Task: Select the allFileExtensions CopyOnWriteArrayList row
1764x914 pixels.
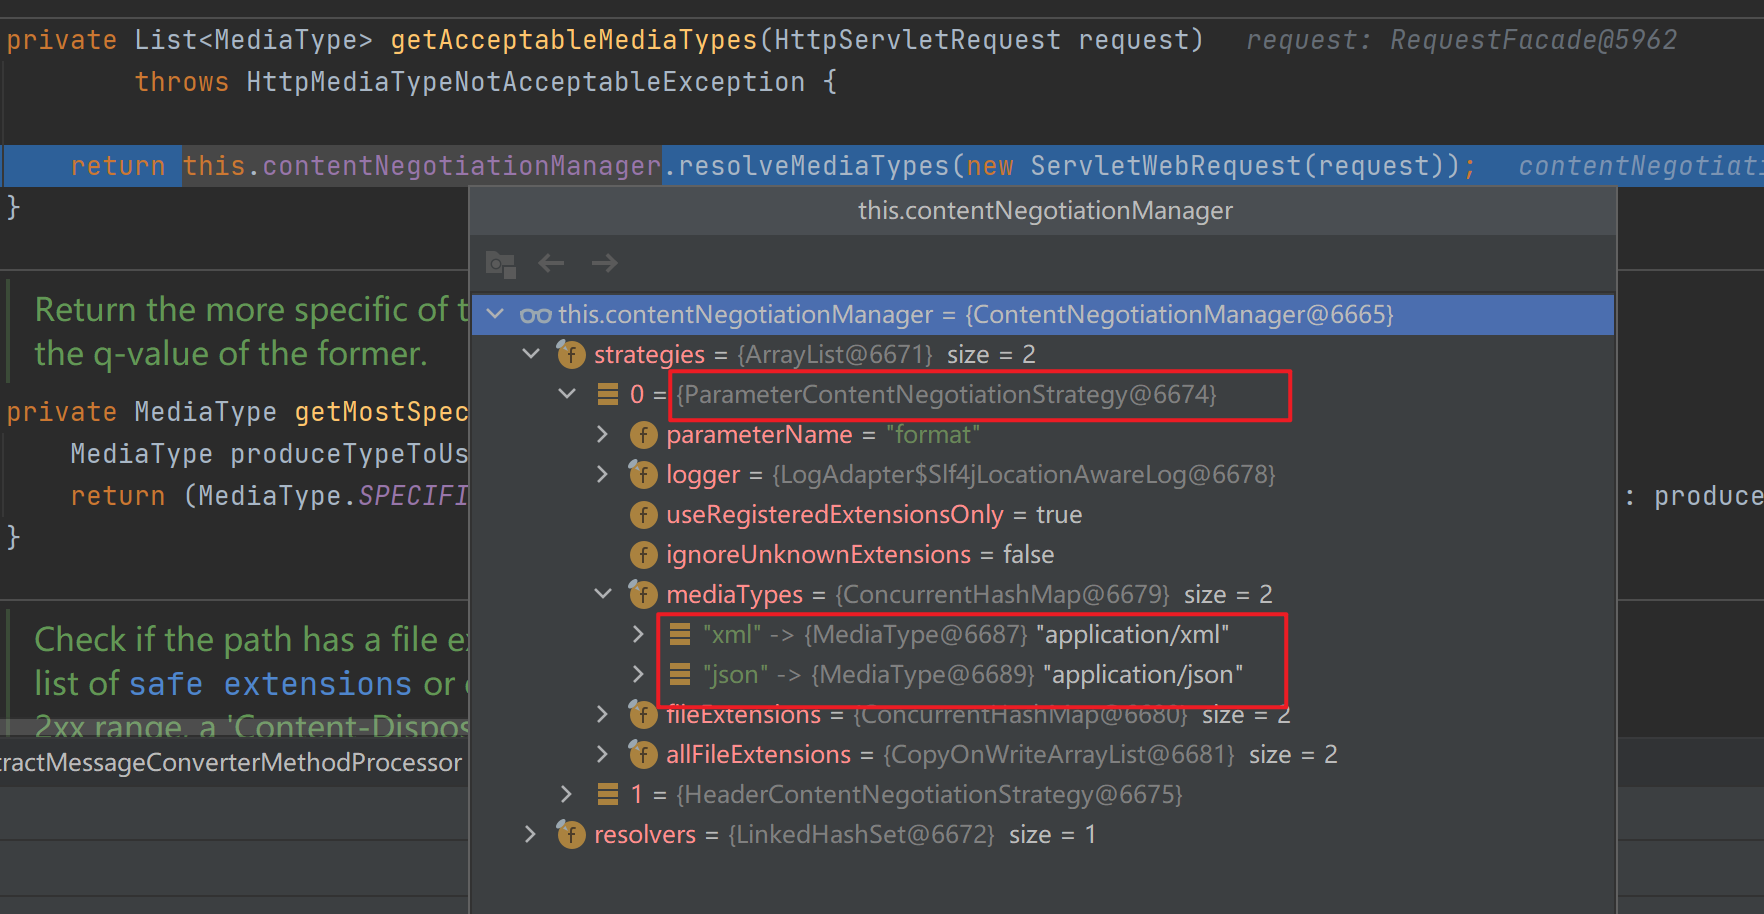Action: point(1000,755)
